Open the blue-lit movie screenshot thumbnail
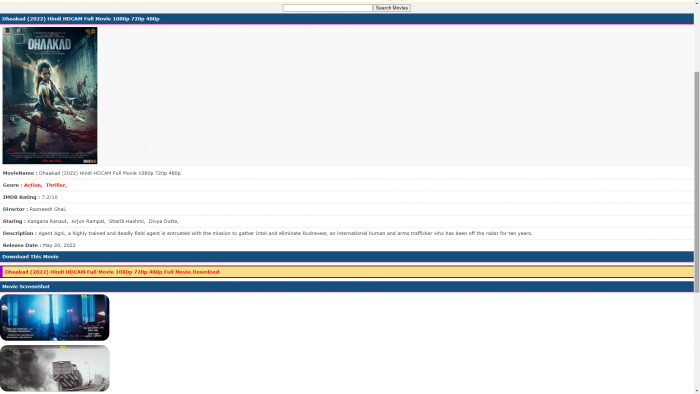 (x=55, y=317)
